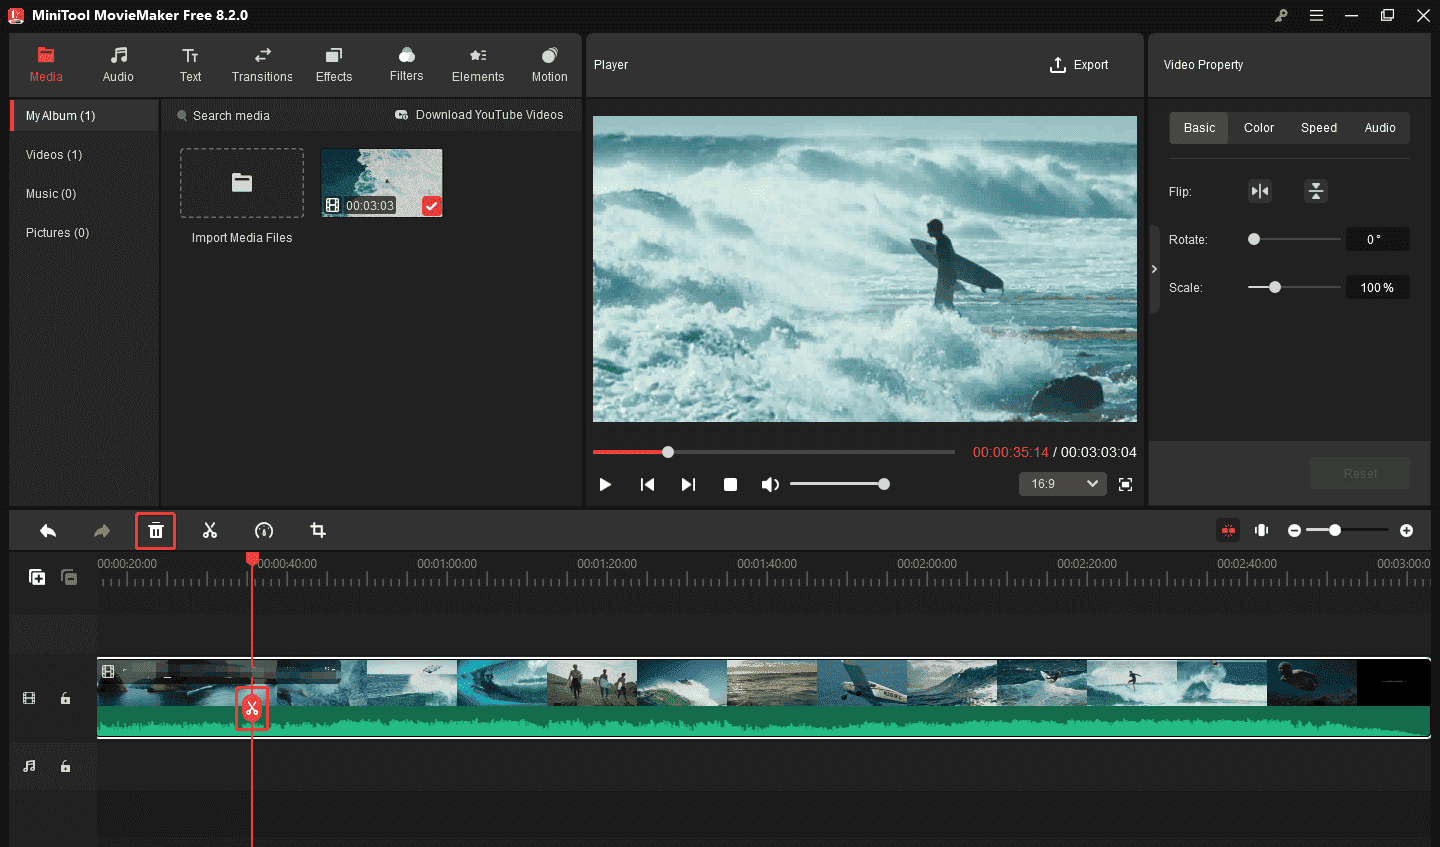Click the scale 100 % value field

click(1377, 287)
